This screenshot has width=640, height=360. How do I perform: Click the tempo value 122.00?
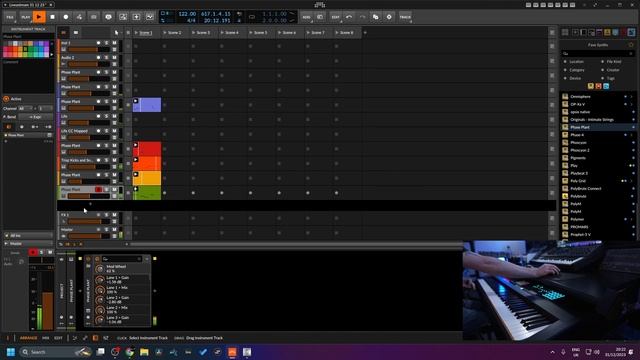pos(187,14)
